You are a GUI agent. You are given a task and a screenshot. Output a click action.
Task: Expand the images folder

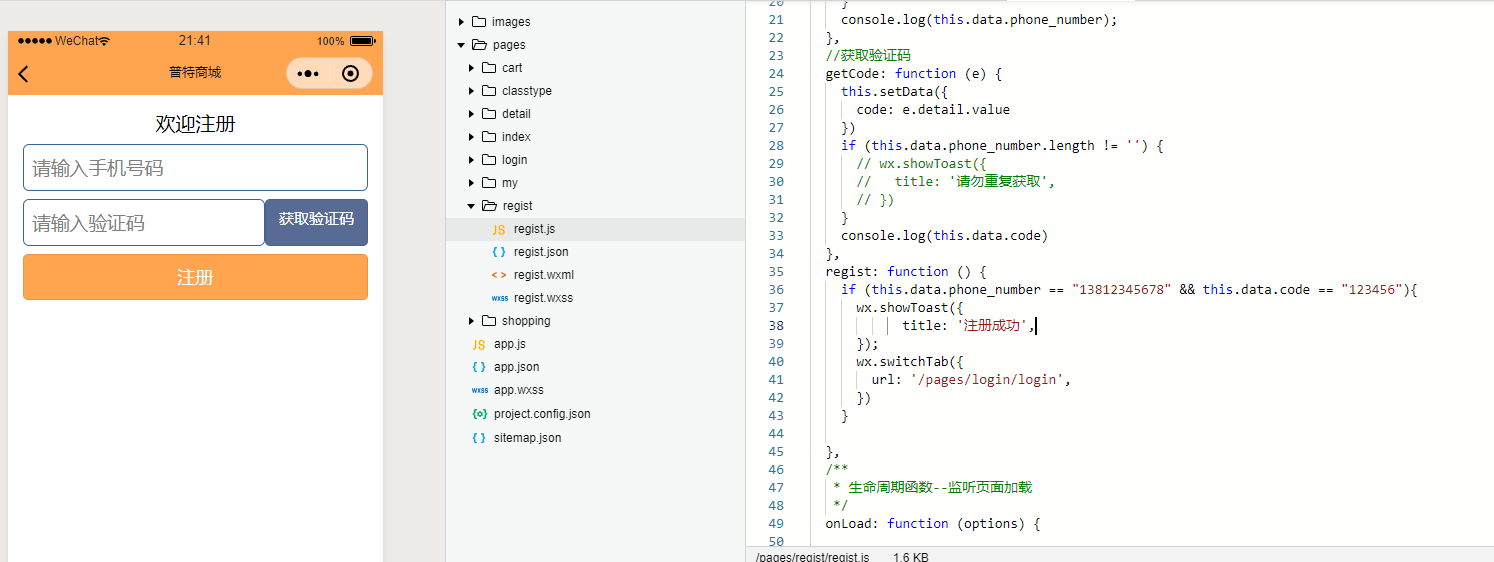461,22
